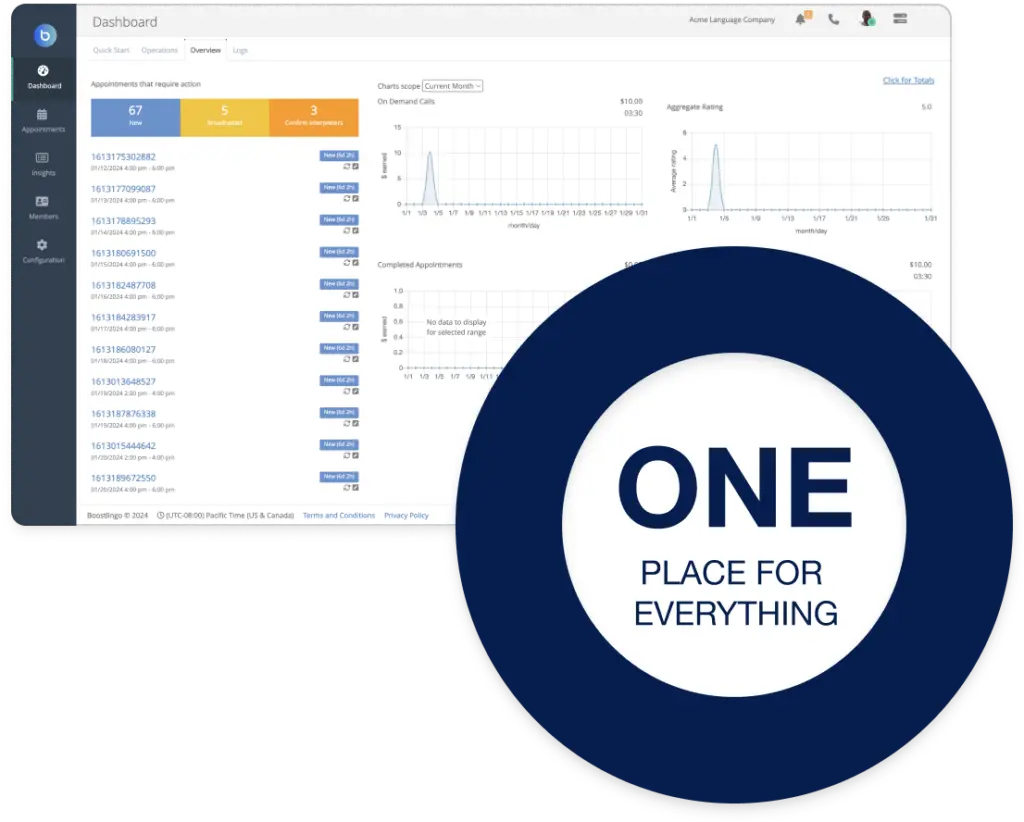The height and width of the screenshot is (822, 1024).
Task: Click refresh icon for appointment 1613177099087
Action: [x=347, y=198]
